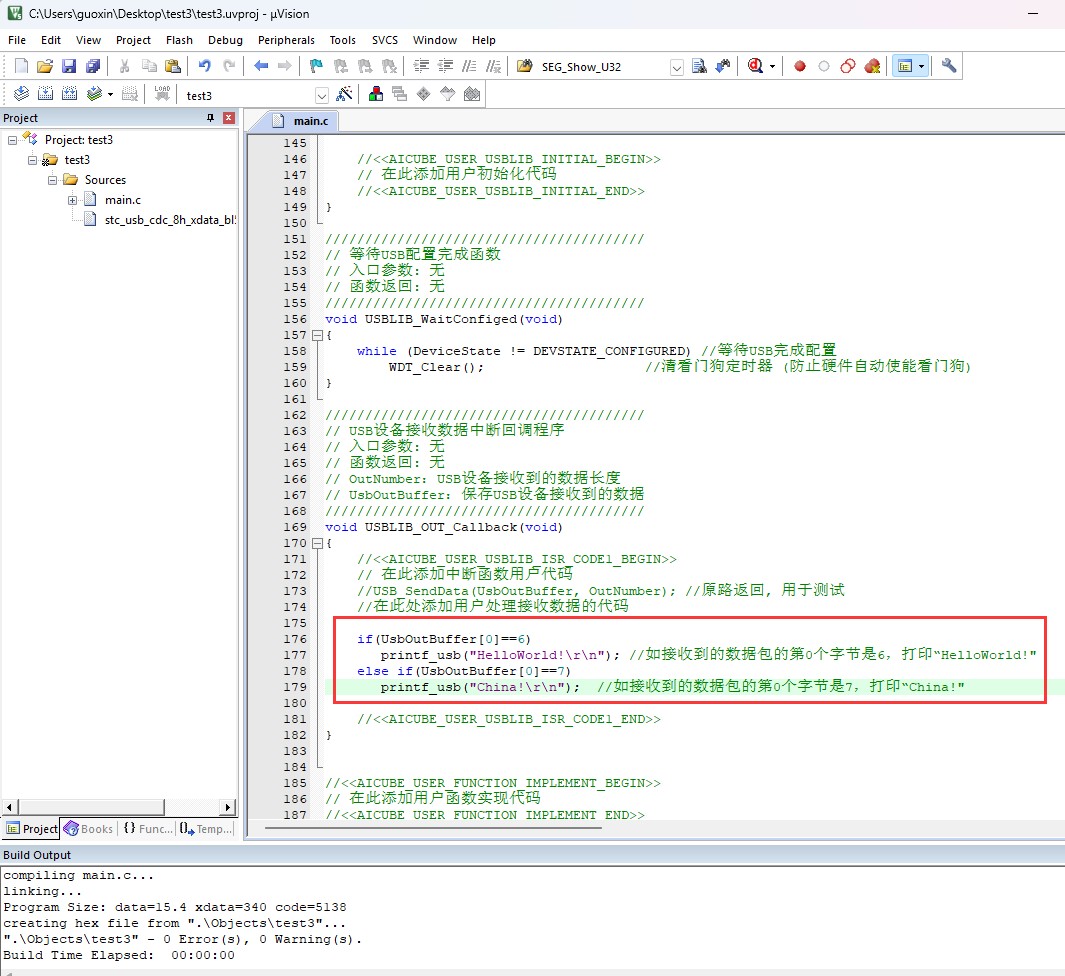Click the editor horizontal scrollbar thumb
The width and height of the screenshot is (1065, 976).
click(433, 828)
